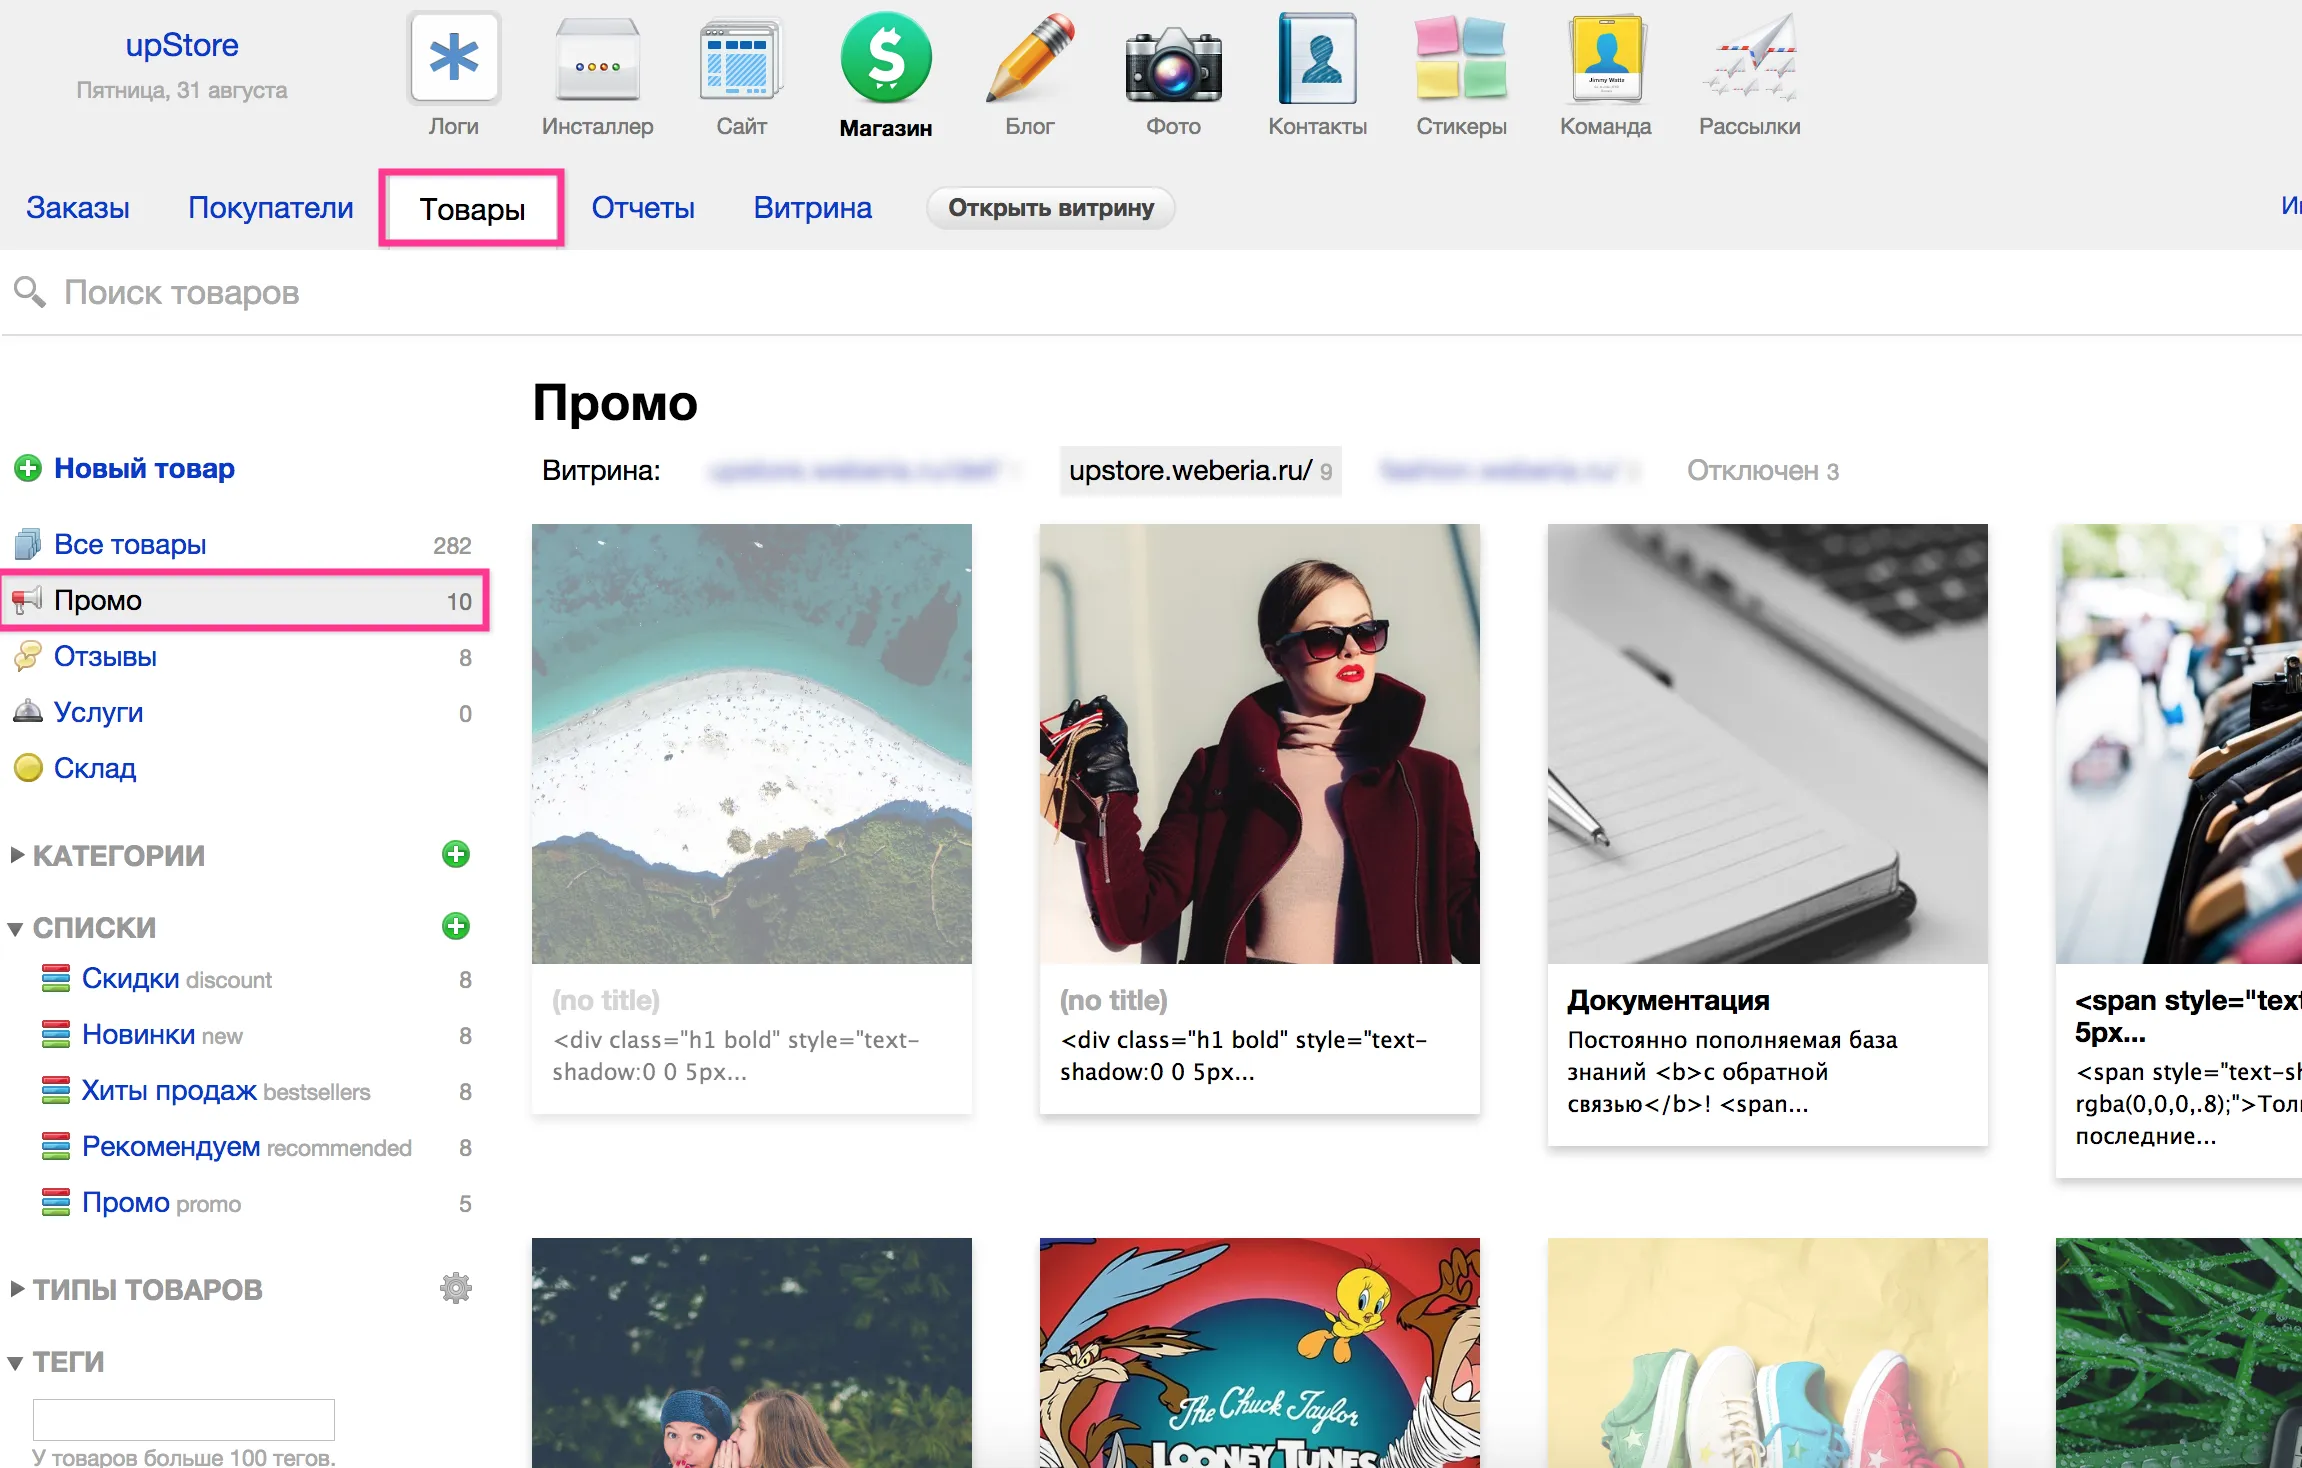
Task: Open the colorful sneakers product thumbnail
Action: (1768, 1353)
